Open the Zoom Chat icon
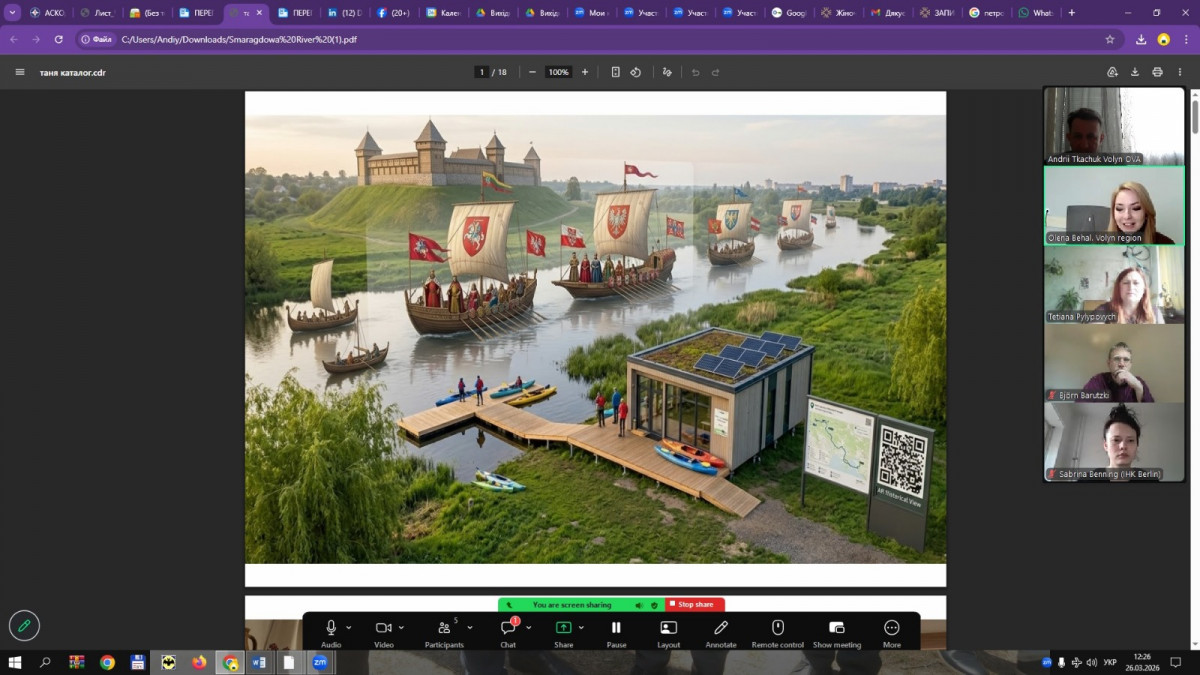This screenshot has width=1200, height=675. click(x=508, y=628)
